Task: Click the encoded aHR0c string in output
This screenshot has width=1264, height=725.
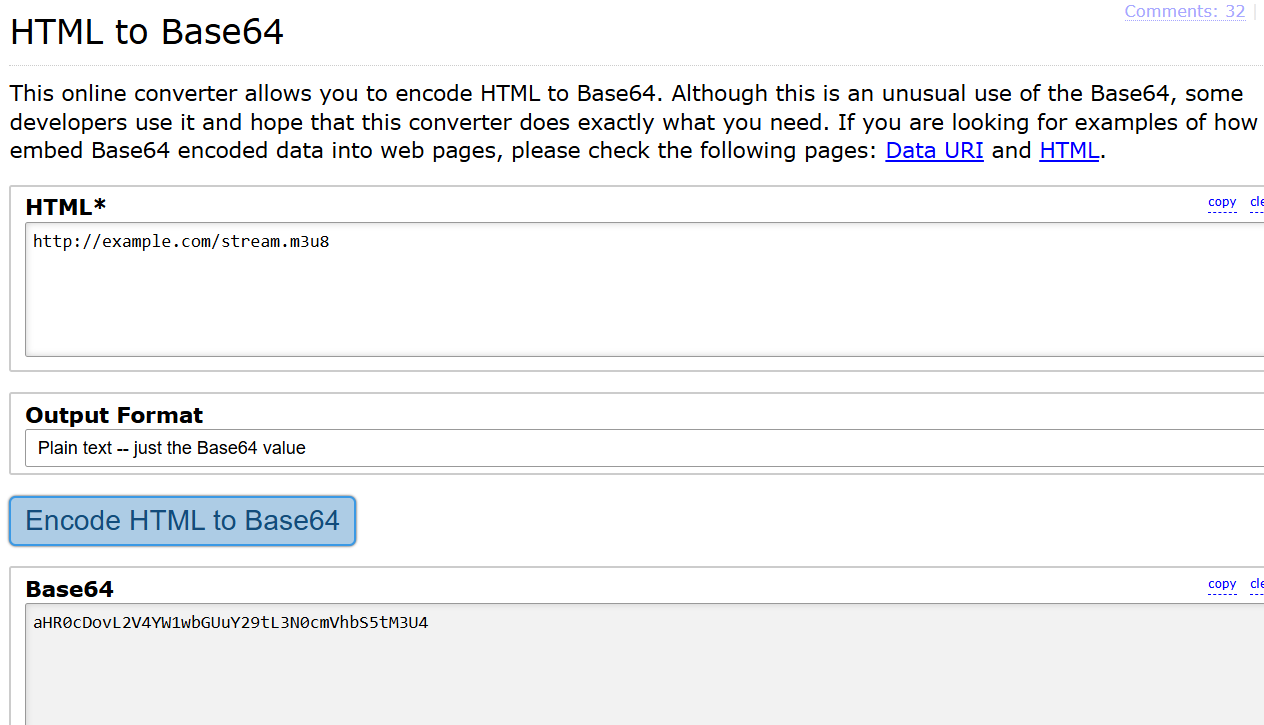Action: (x=230, y=623)
